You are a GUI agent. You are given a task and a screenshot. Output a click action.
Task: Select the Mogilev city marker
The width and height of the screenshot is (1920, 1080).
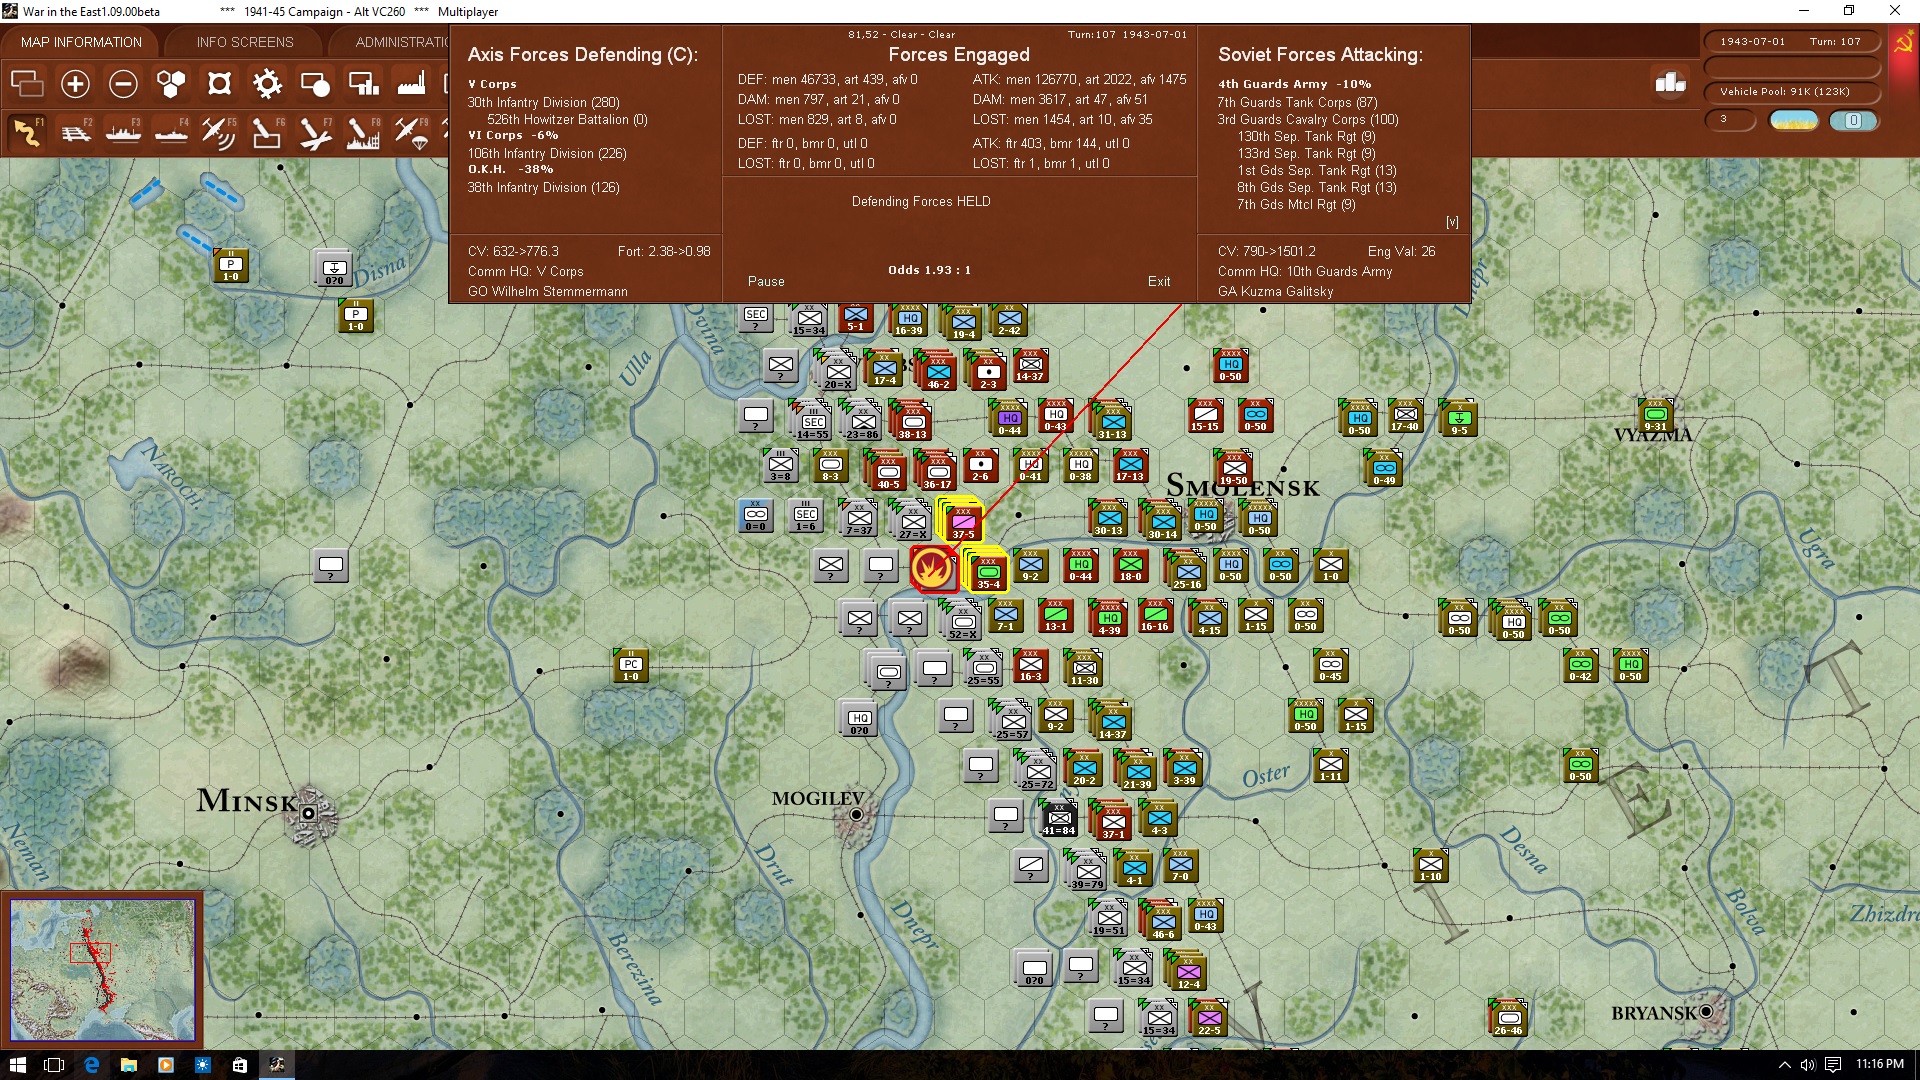pos(856,815)
